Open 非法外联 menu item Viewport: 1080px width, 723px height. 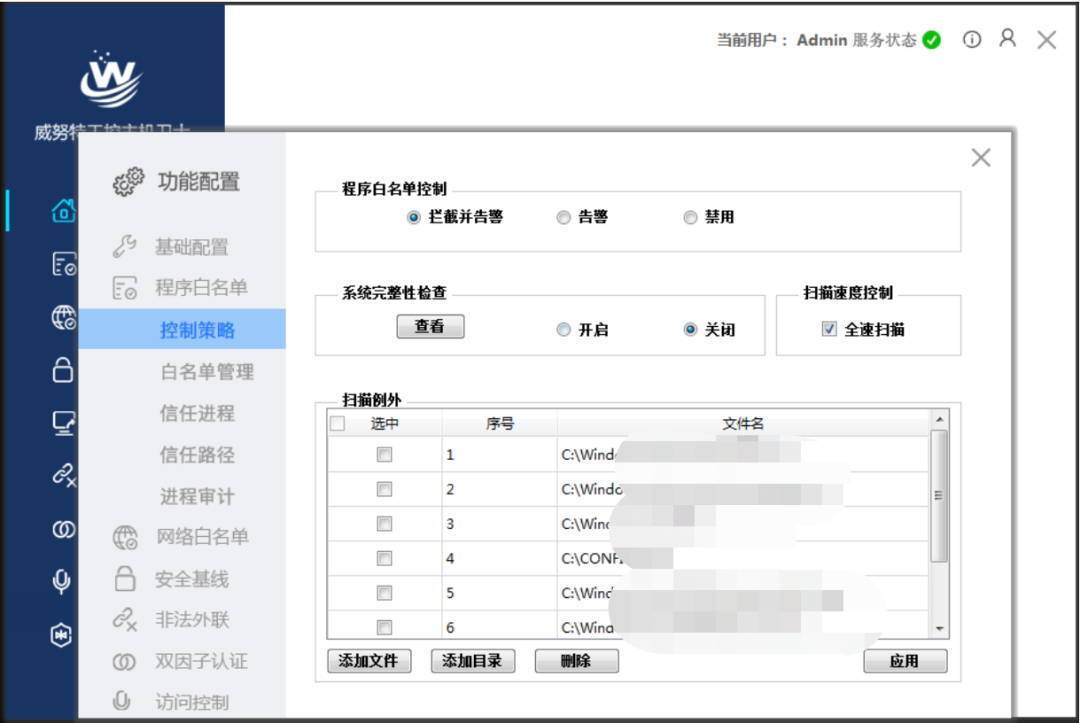point(192,620)
